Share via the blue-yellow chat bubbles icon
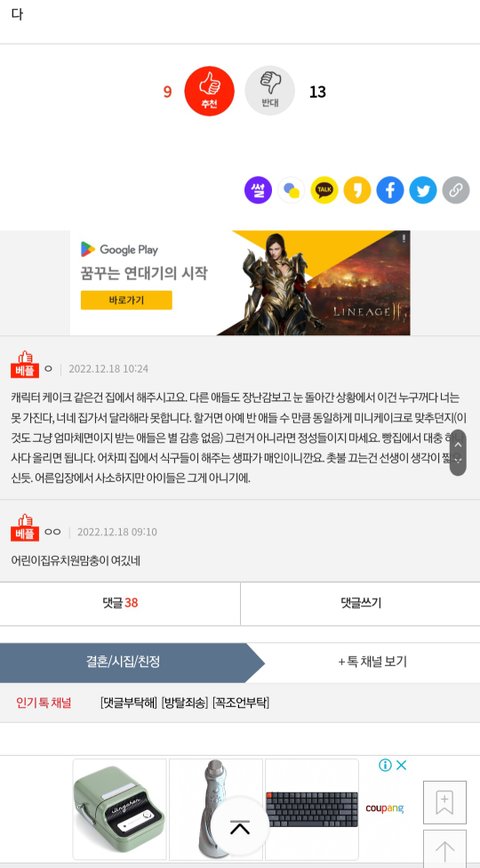This screenshot has height=868, width=480. [291, 190]
